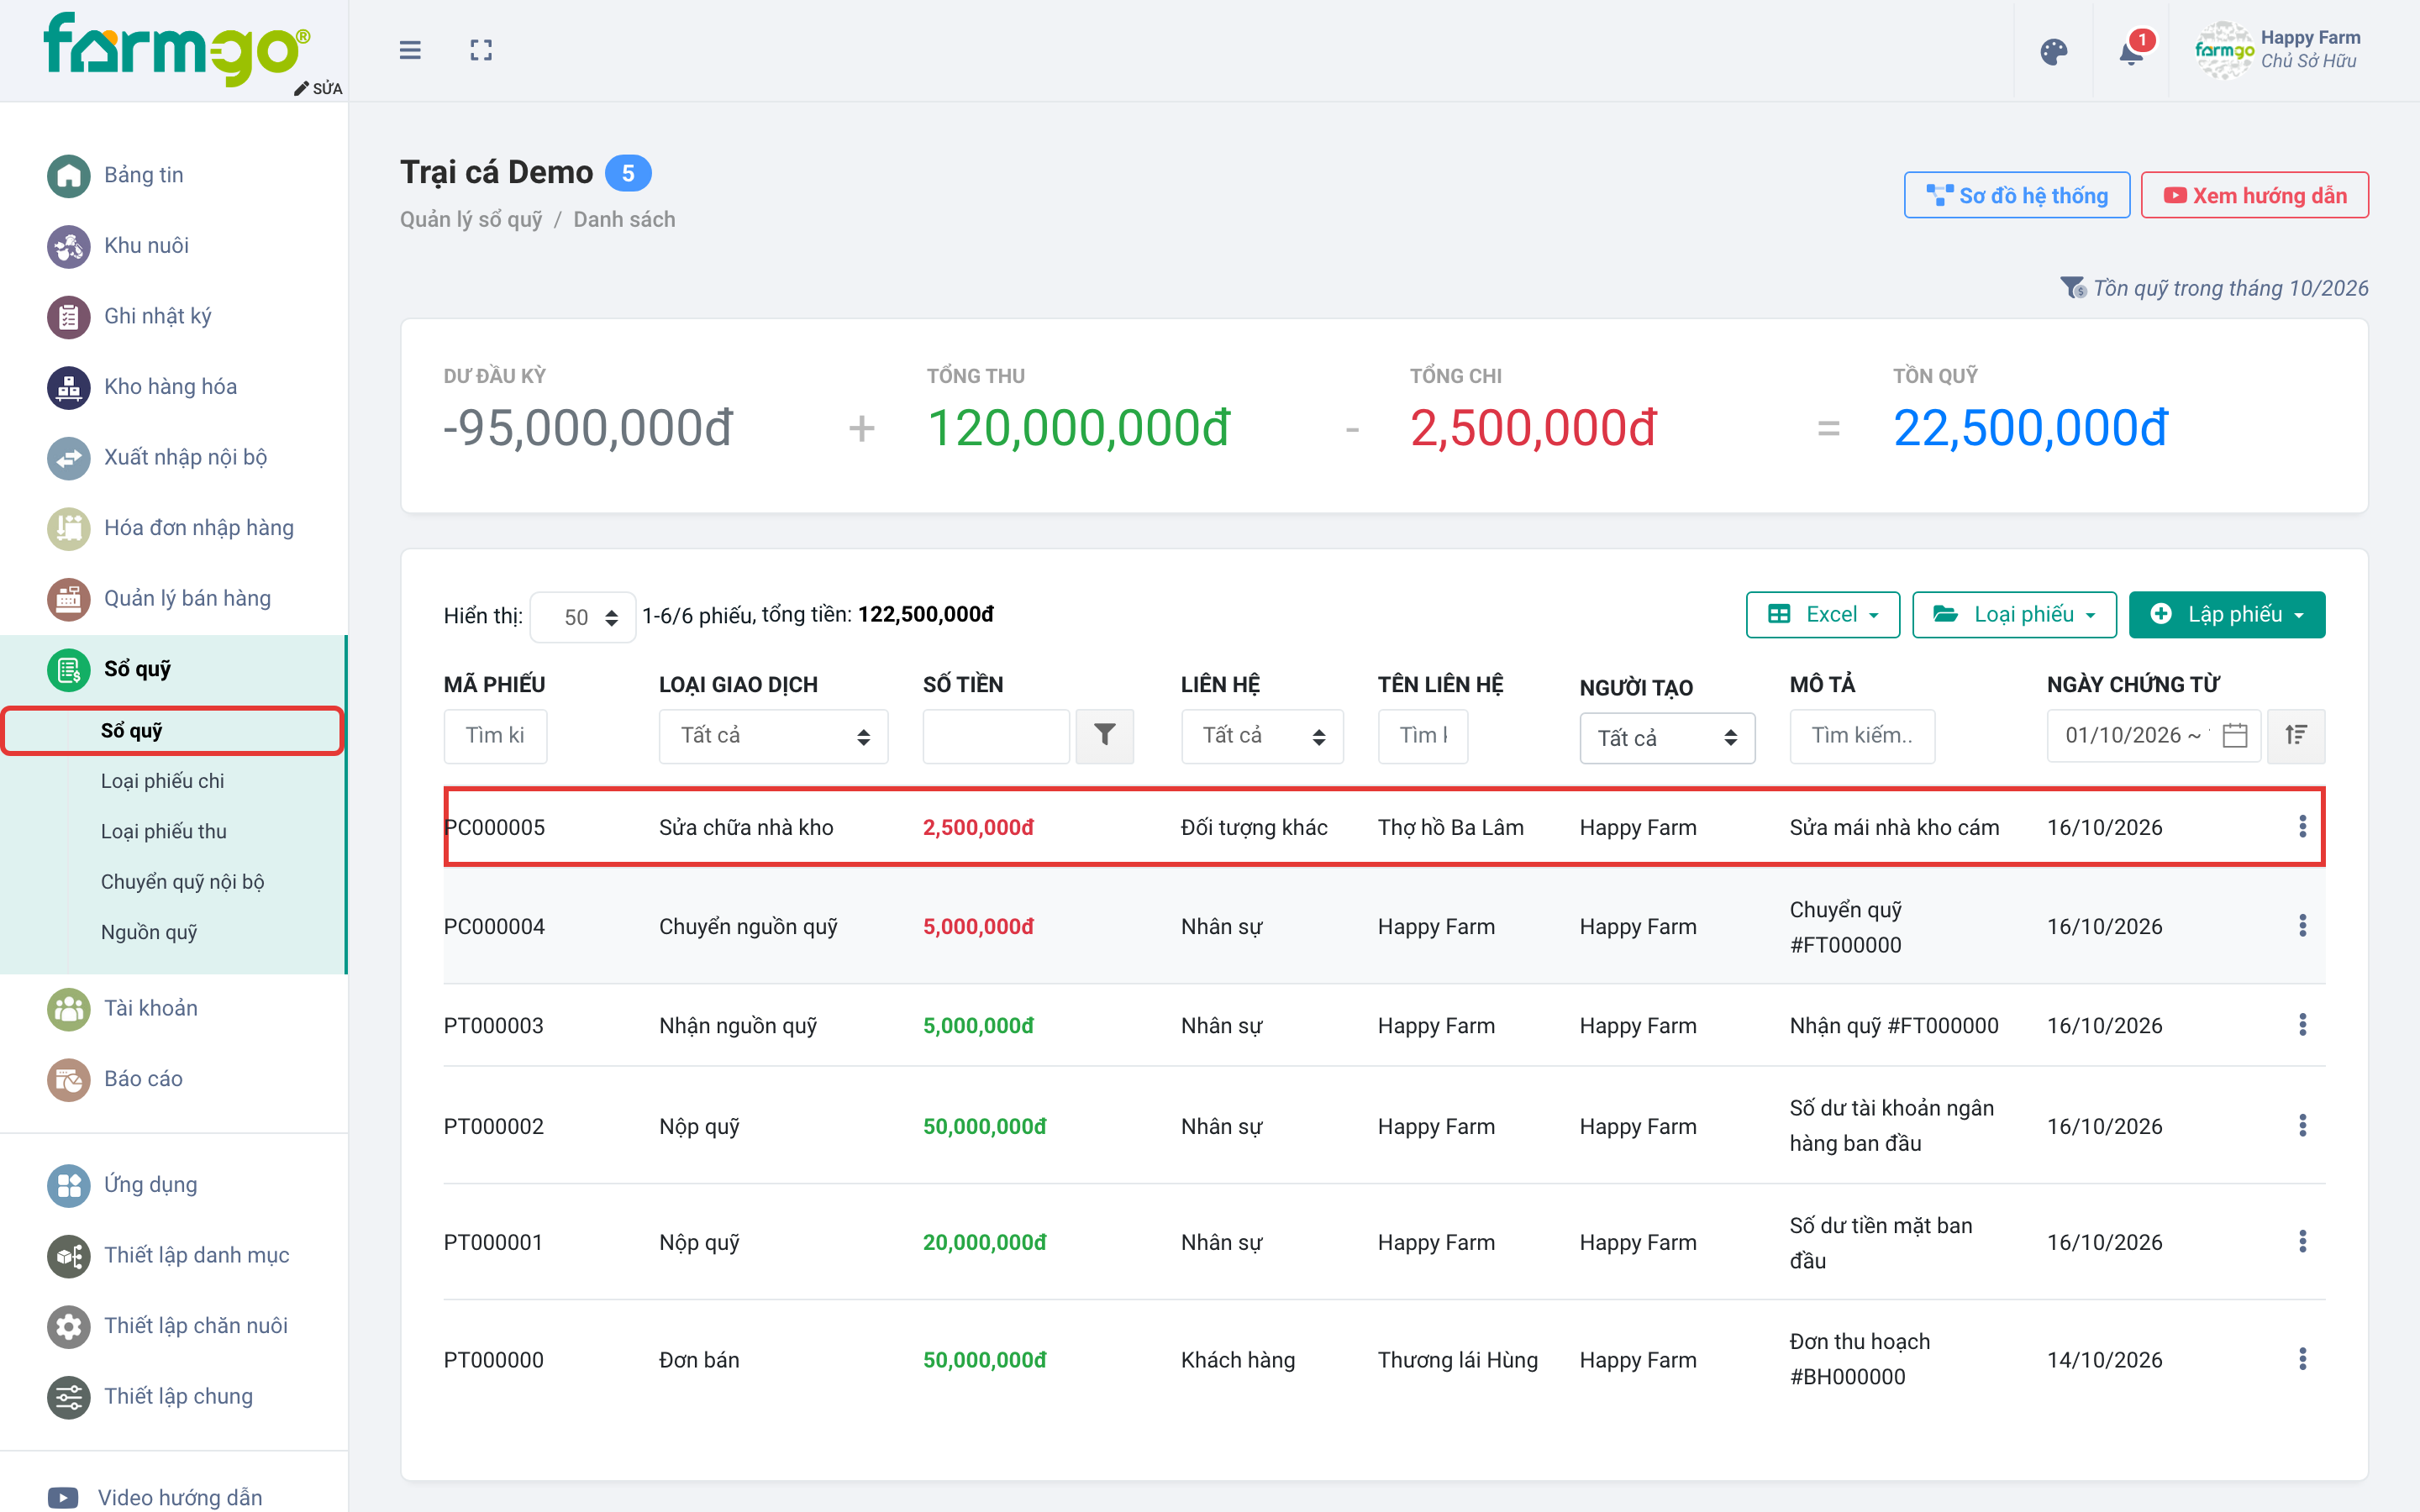This screenshot has height=1512, width=2420.
Task: Click the Quản lý bán hàng register icon
Action: pyautogui.click(x=68, y=599)
